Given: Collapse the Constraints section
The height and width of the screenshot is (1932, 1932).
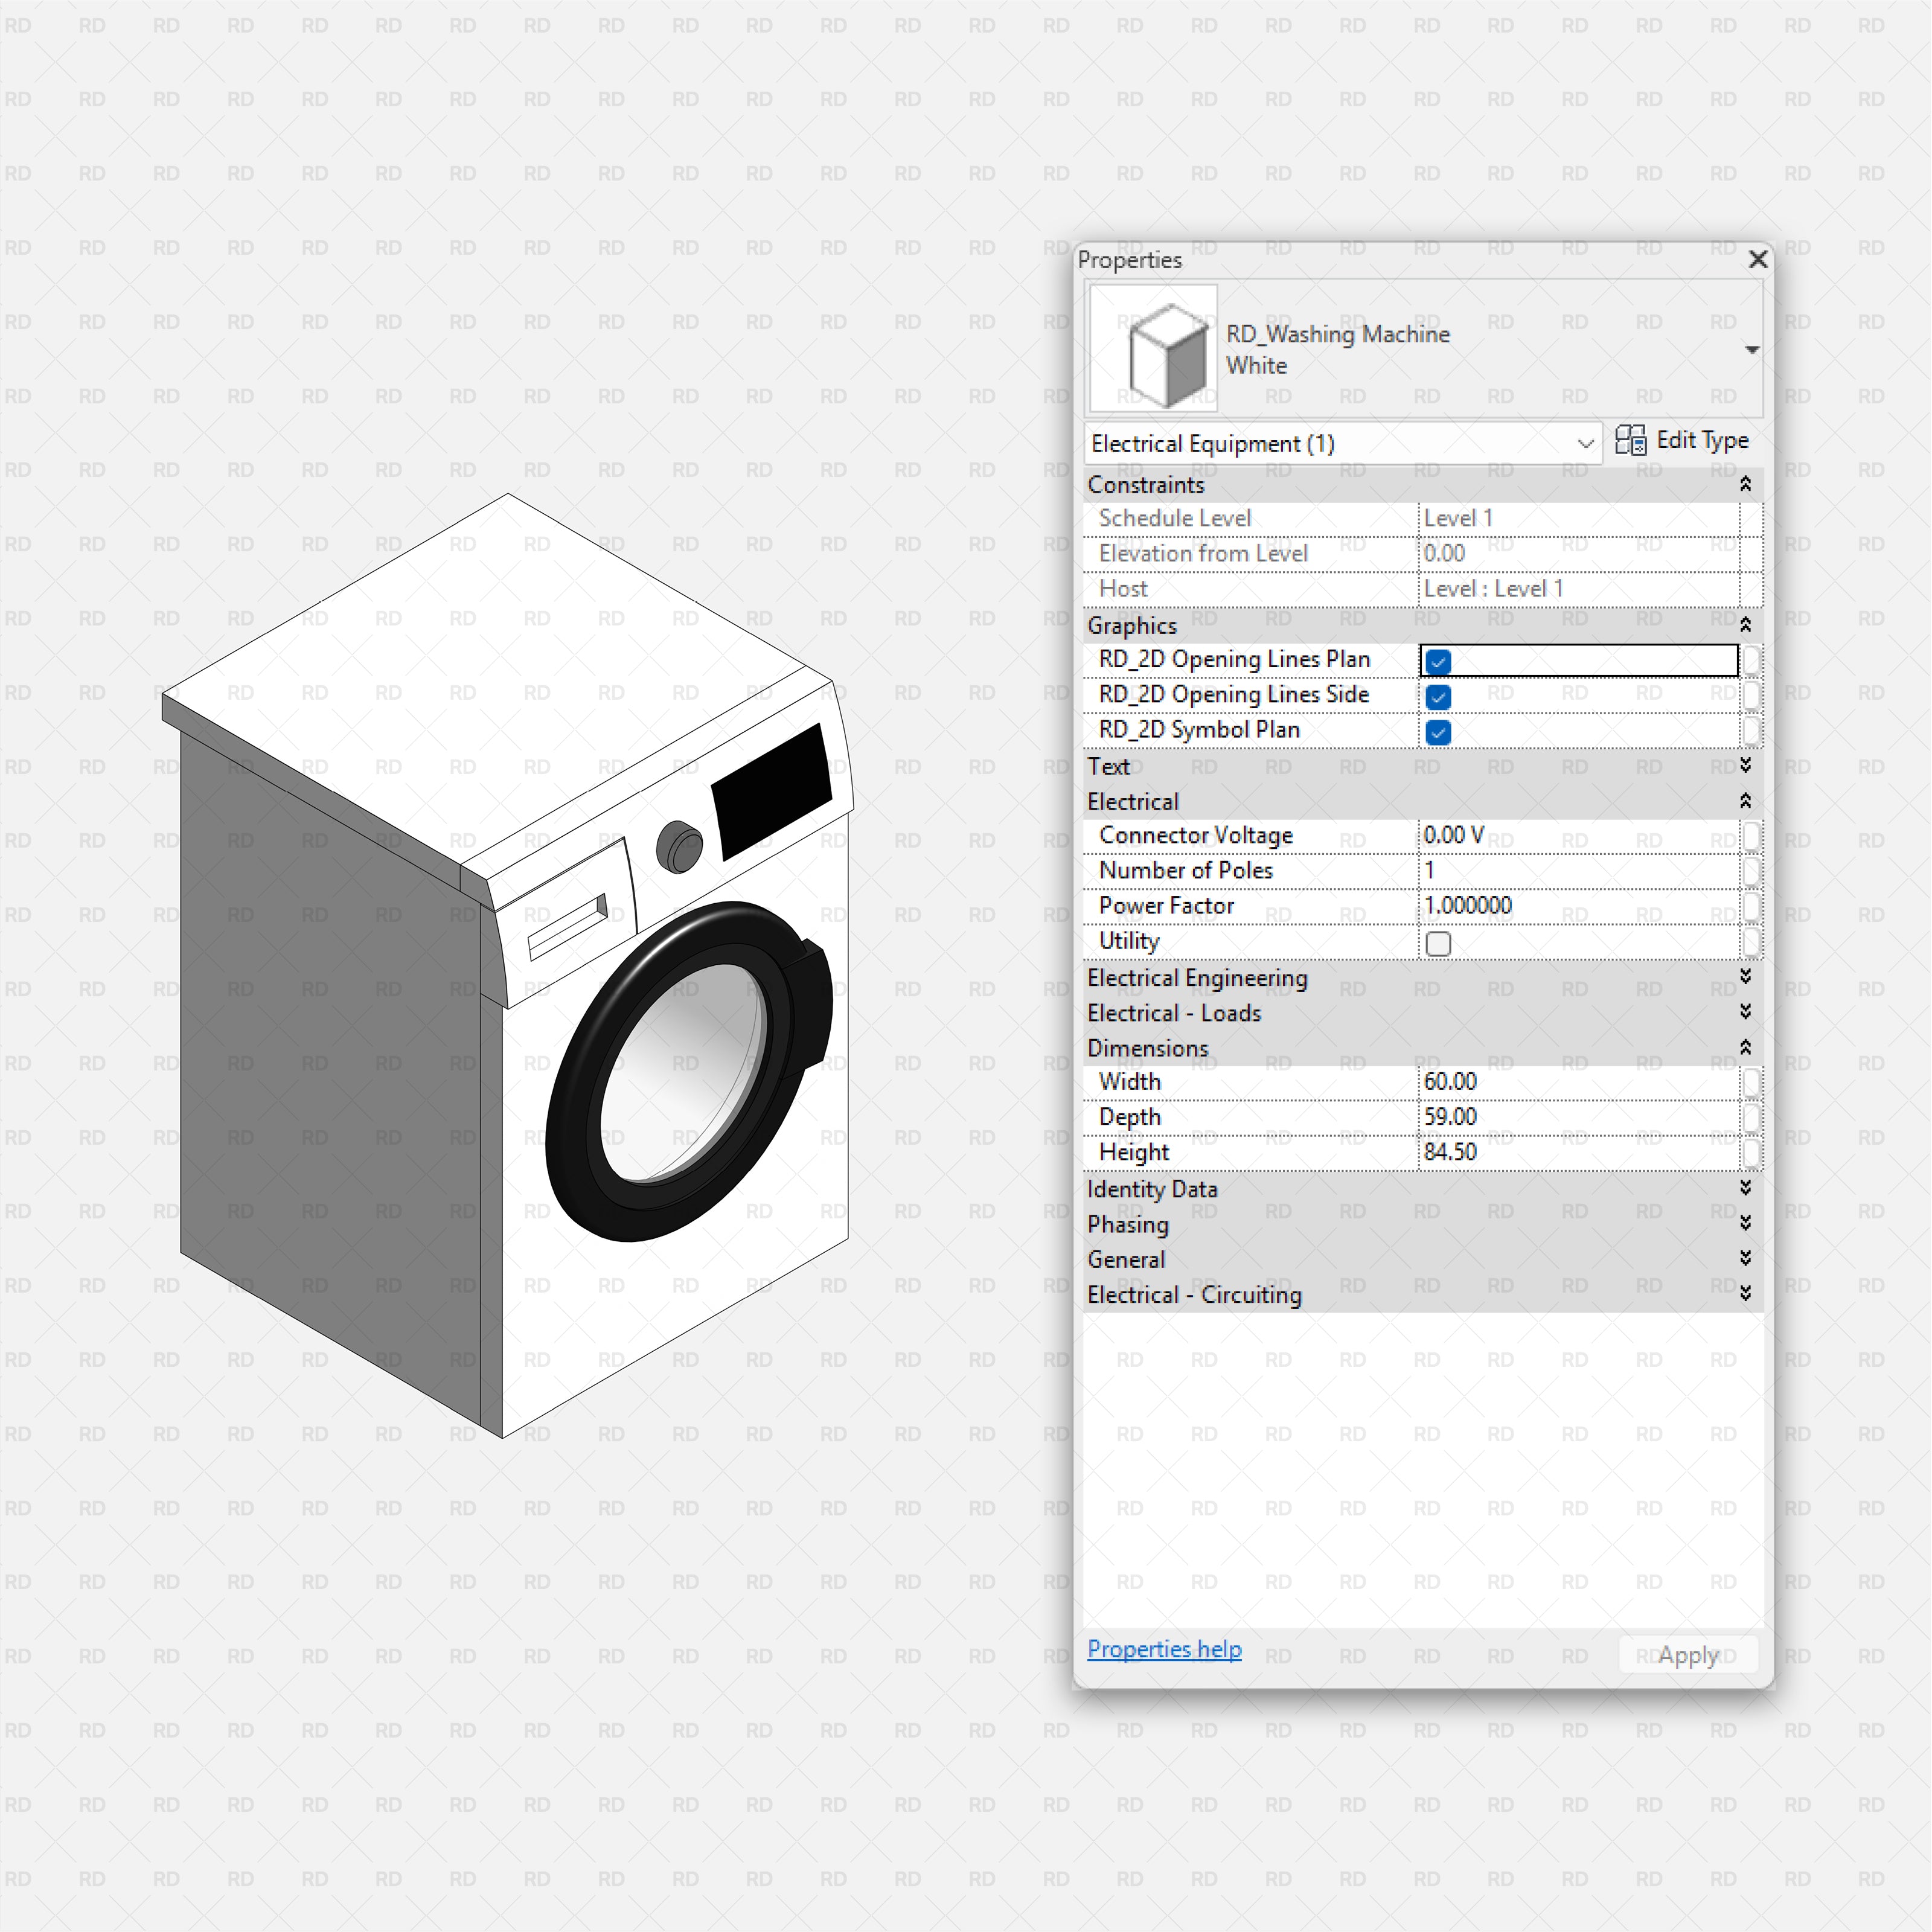Looking at the screenshot, I should click(1745, 484).
